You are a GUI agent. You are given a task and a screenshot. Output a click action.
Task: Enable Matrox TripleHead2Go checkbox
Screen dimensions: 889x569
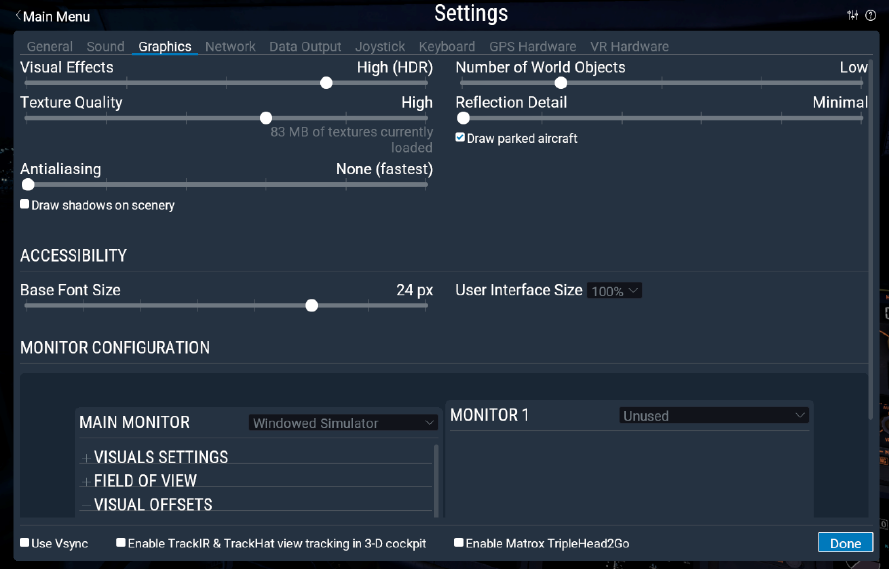459,543
